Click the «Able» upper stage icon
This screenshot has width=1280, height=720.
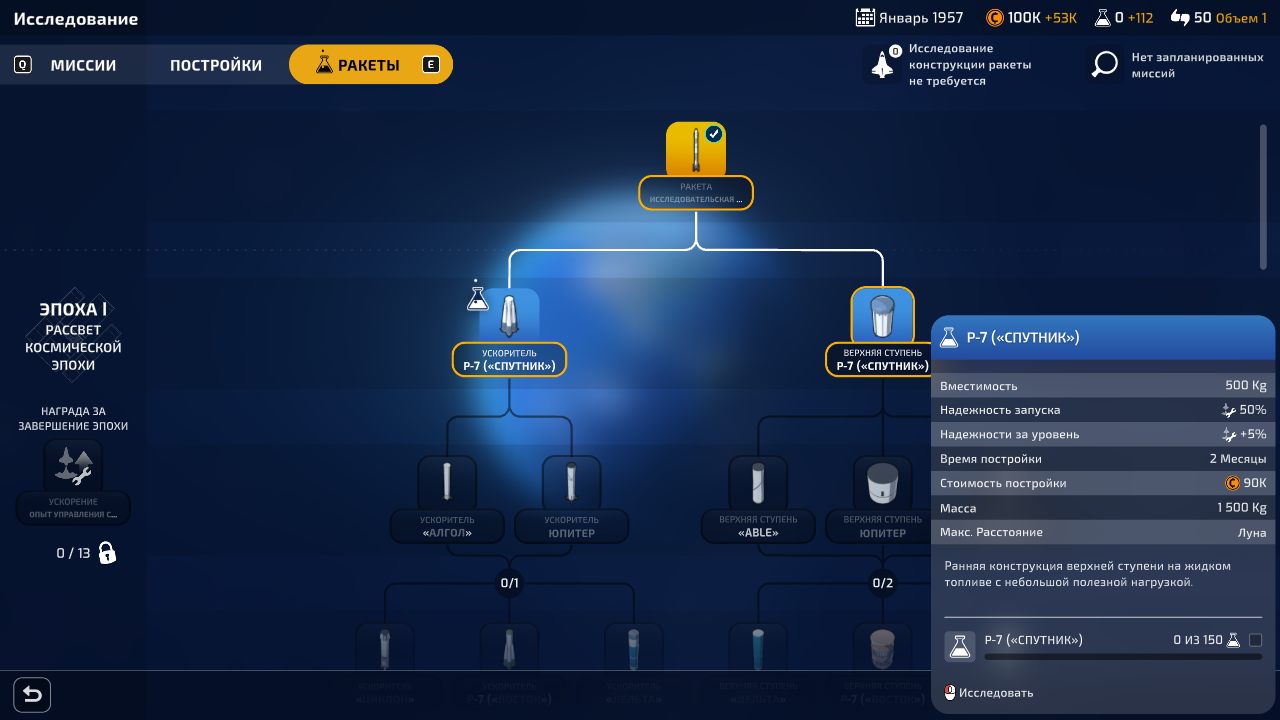[x=758, y=482]
